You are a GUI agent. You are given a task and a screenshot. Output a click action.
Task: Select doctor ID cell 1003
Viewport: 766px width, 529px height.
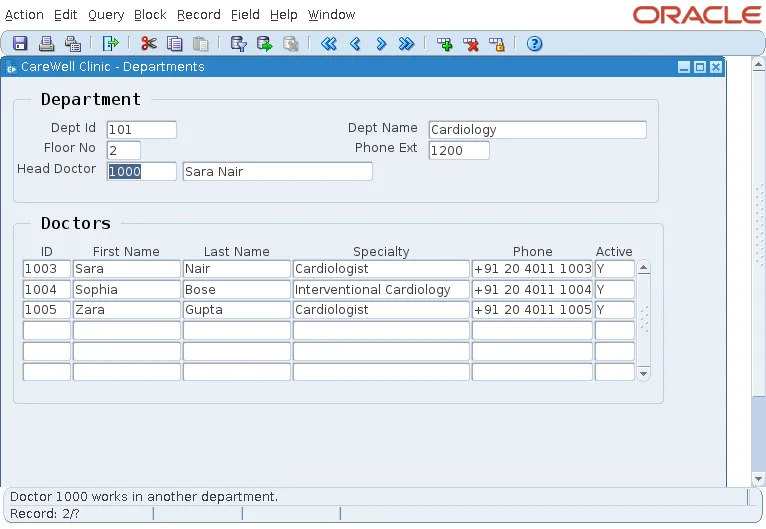47,269
